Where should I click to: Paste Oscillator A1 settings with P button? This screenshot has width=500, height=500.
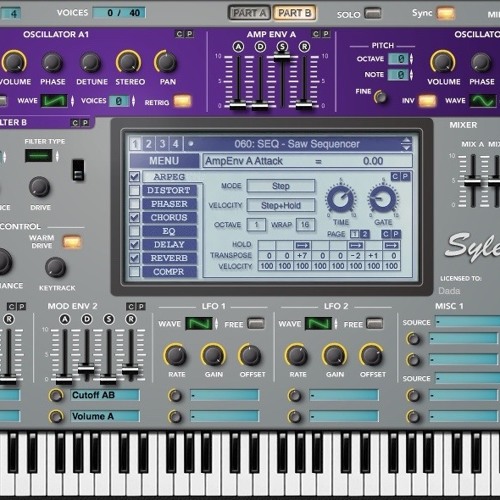[x=189, y=34]
